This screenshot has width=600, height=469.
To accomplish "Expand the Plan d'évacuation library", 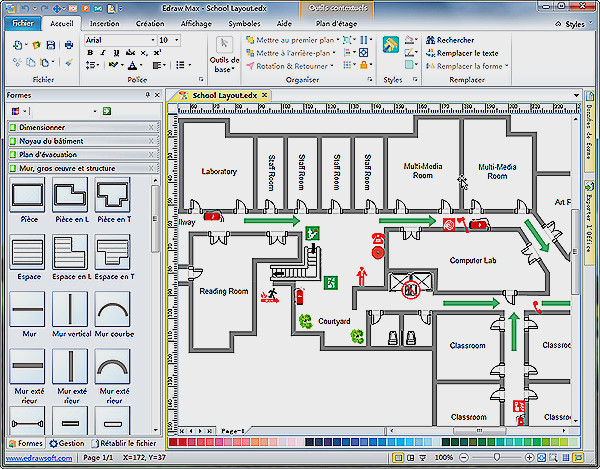I will (83, 155).
